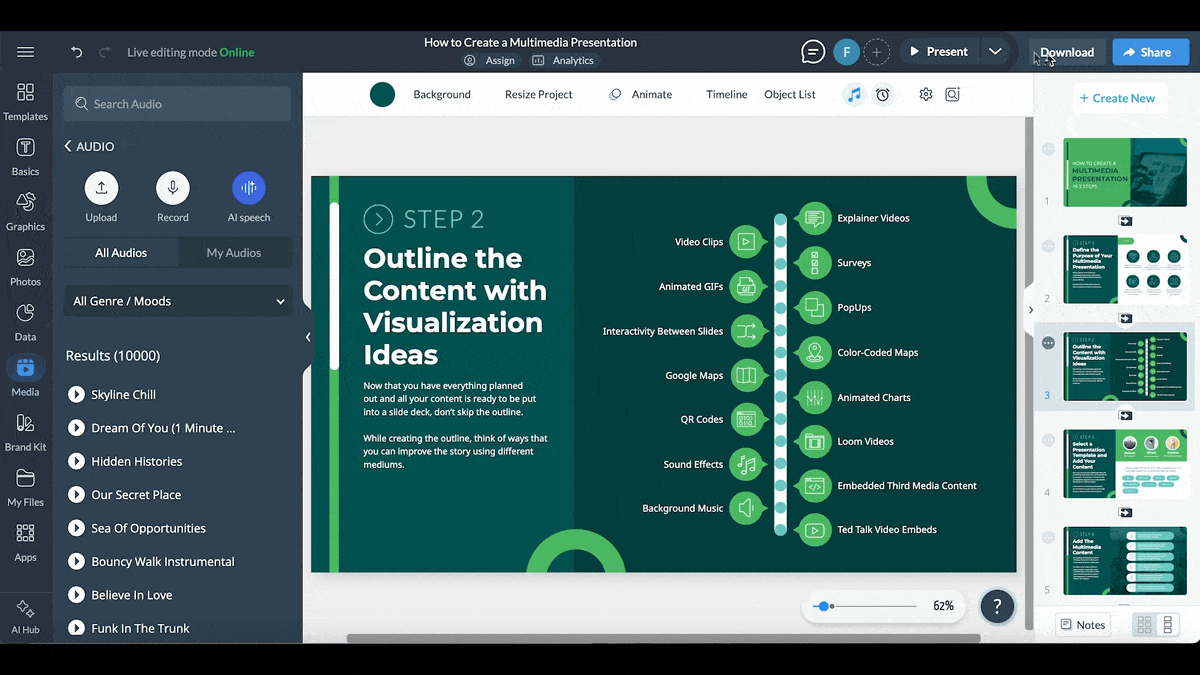The width and height of the screenshot is (1200, 675).
Task: Open Resize Project option
Action: coord(539,94)
